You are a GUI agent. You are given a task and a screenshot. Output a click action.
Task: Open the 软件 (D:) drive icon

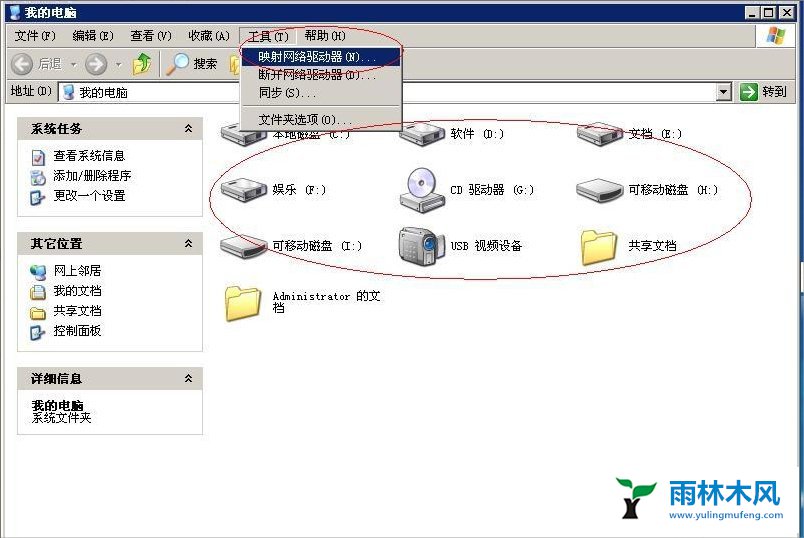coord(421,134)
